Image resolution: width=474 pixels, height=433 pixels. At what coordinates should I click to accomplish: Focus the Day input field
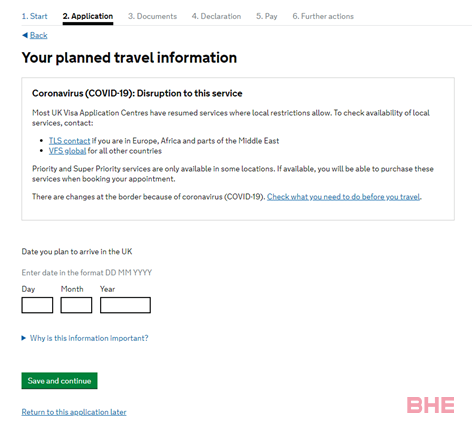[37, 305]
